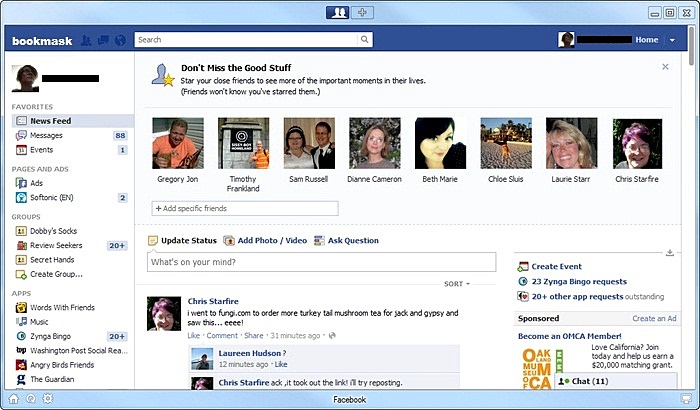Screen dimensions: 700x410
Task: Launch Angry Birds Friends icon
Action: pyautogui.click(x=21, y=364)
